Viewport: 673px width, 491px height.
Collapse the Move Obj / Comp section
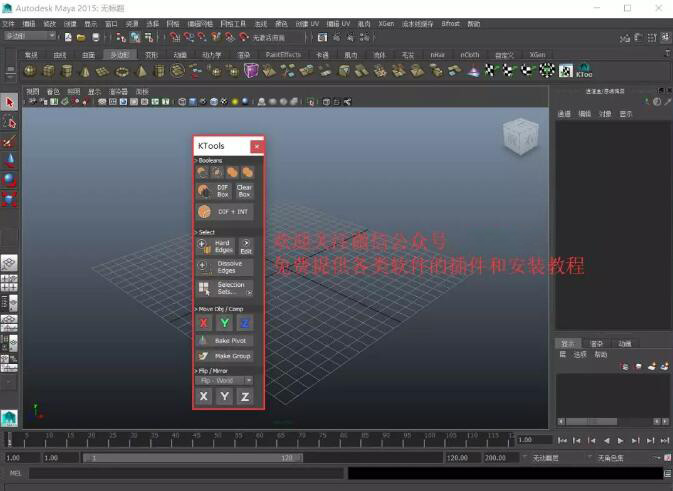[219, 309]
